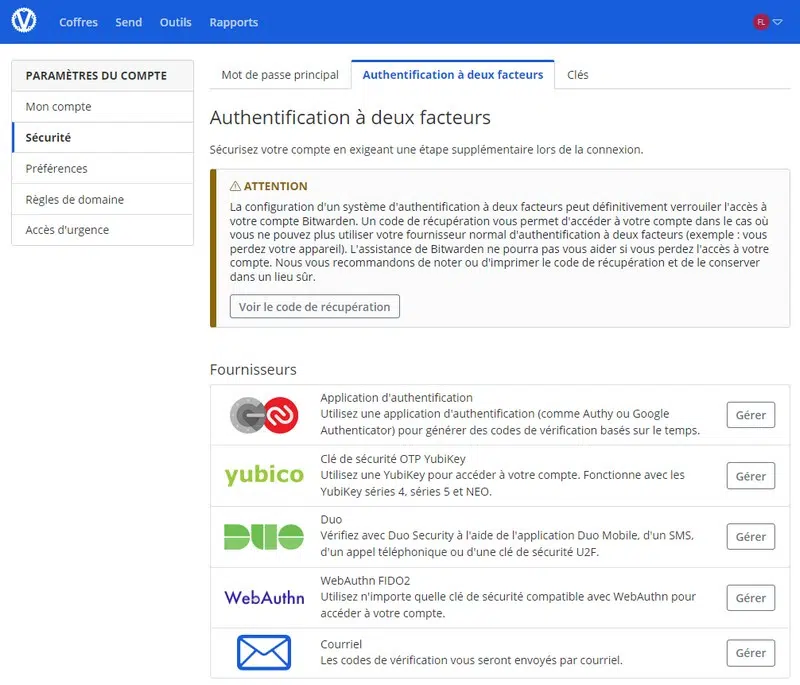Viewport: 800px width, 685px height.
Task: Click the Yubico logo
Action: (264, 476)
